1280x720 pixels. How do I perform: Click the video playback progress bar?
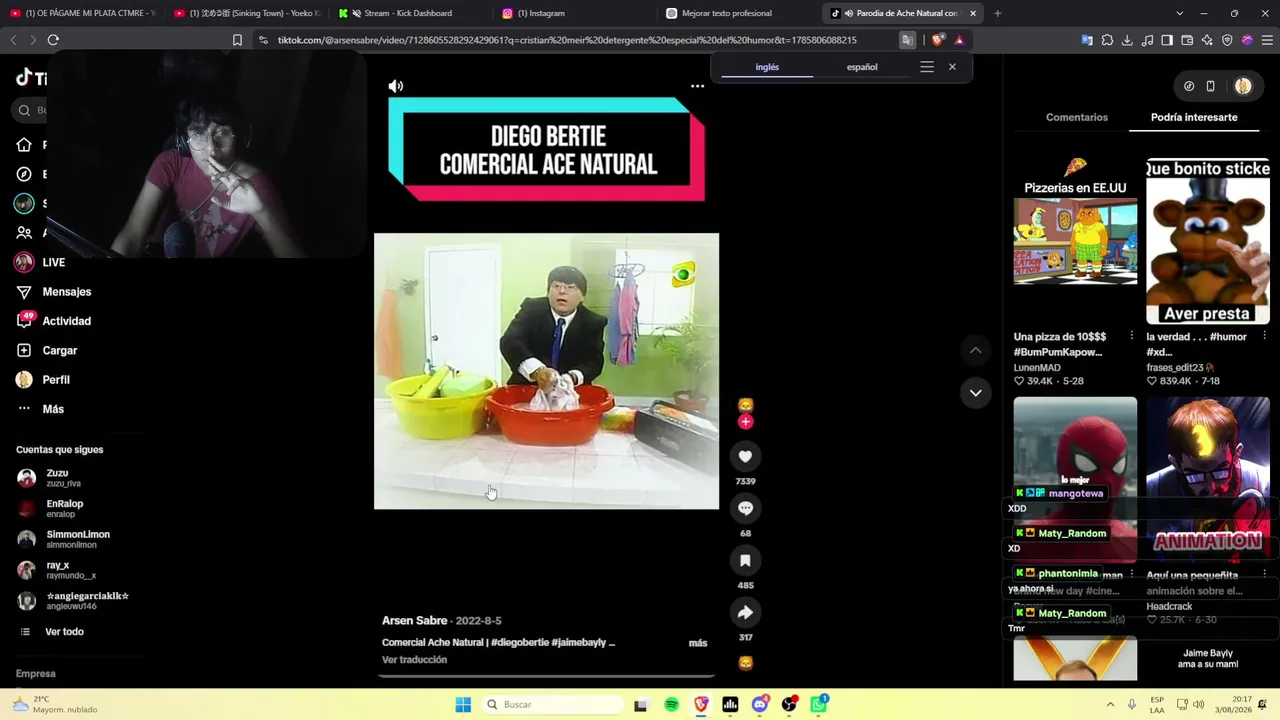[546, 676]
